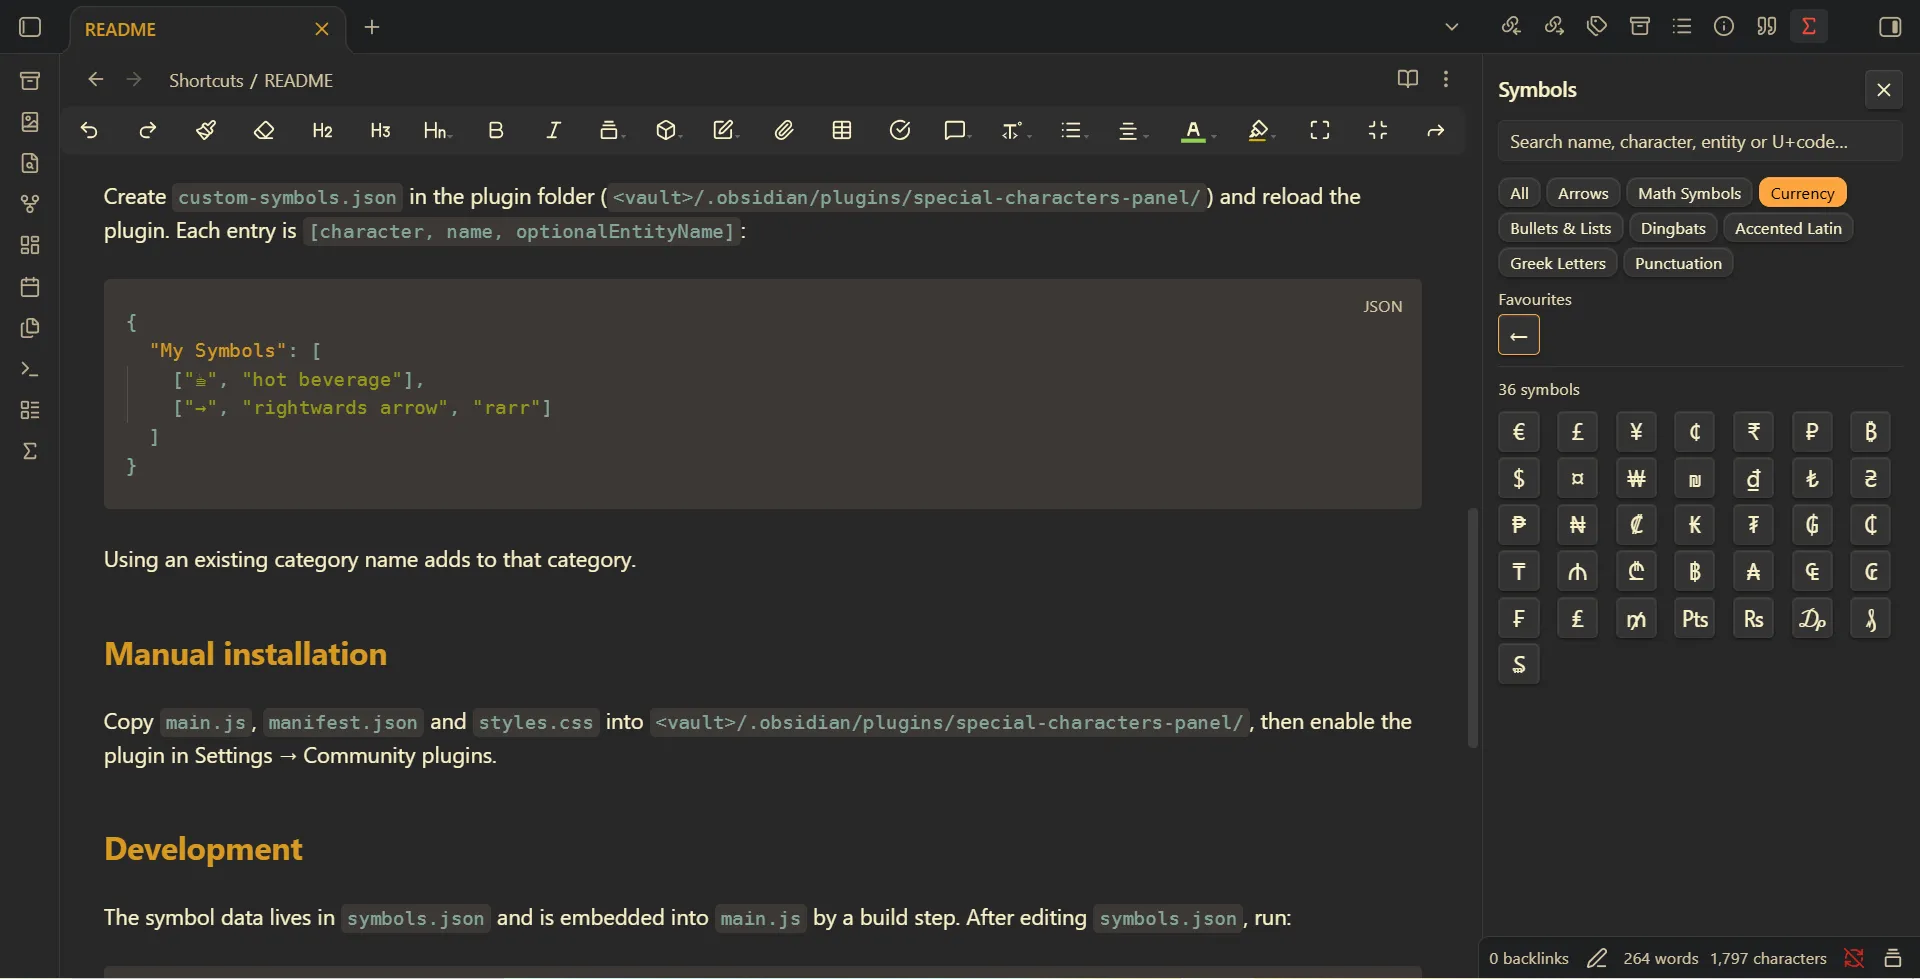Apply H2 heading from toolbar
This screenshot has height=979, width=1920.
point(322,131)
